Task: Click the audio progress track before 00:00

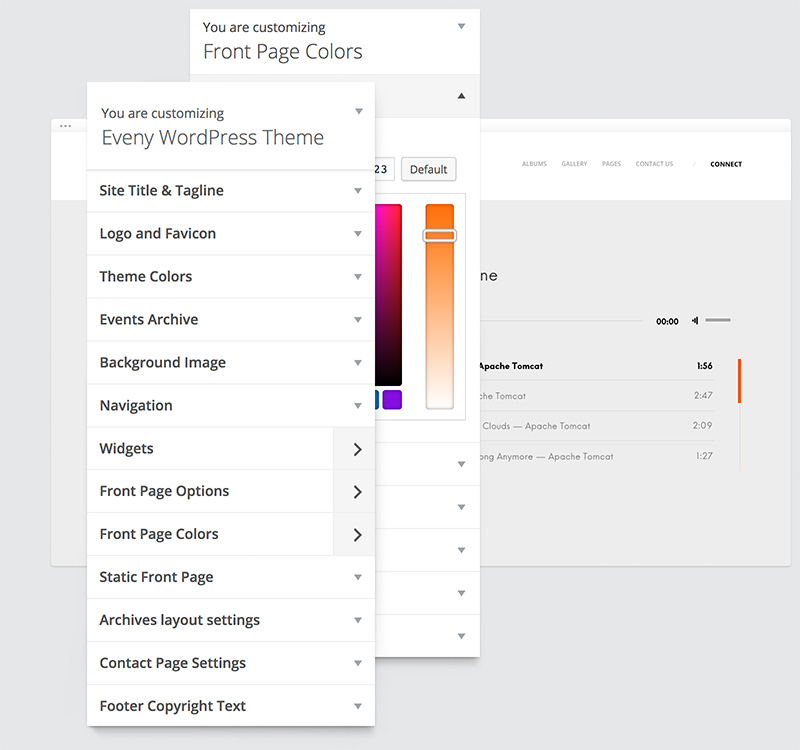Action: click(x=561, y=321)
